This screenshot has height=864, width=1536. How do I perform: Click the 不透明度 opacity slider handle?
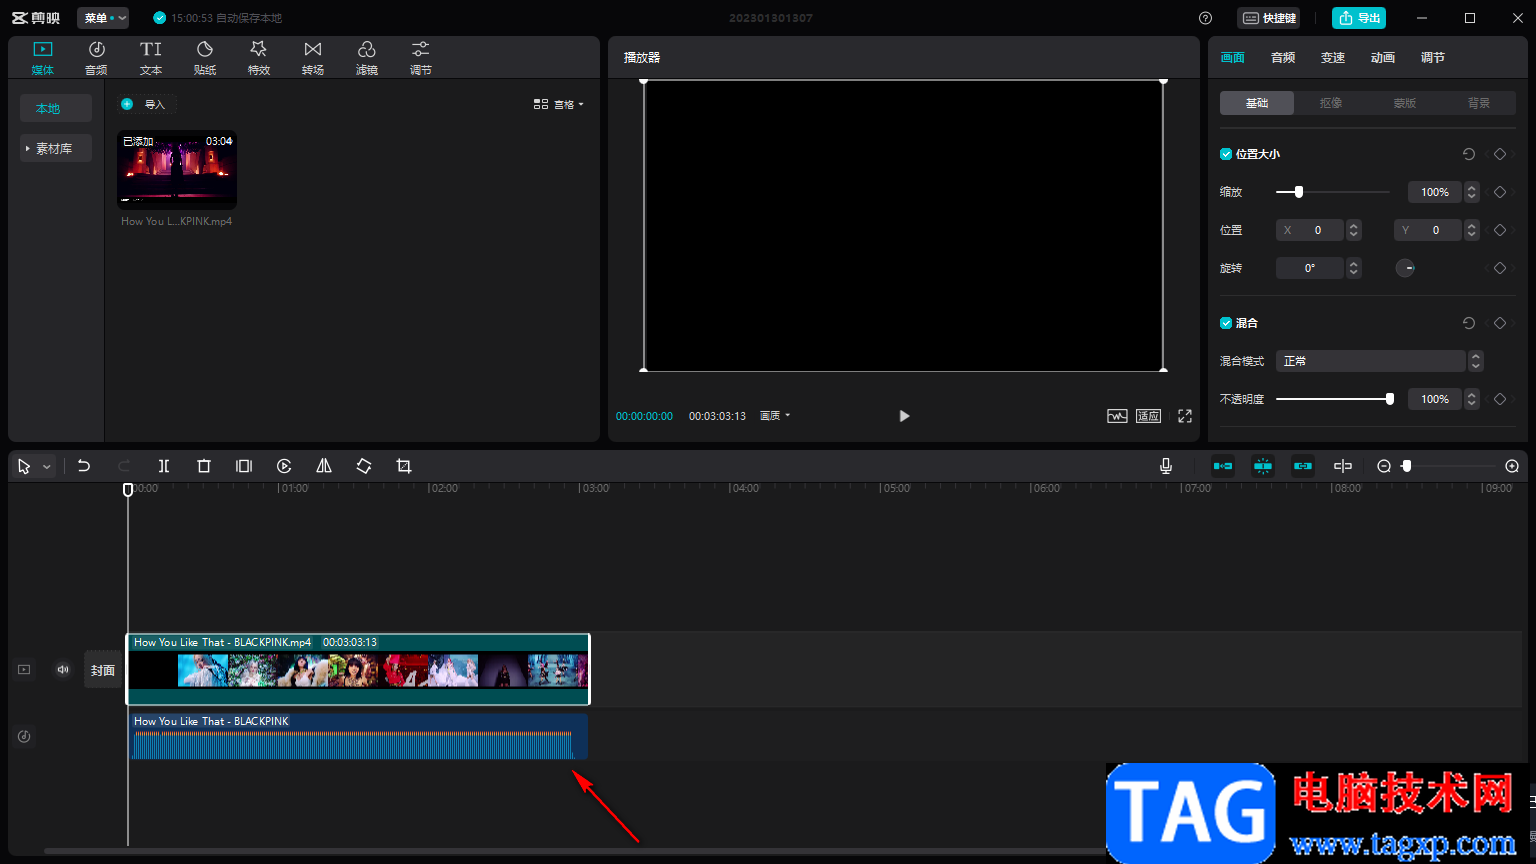1390,399
